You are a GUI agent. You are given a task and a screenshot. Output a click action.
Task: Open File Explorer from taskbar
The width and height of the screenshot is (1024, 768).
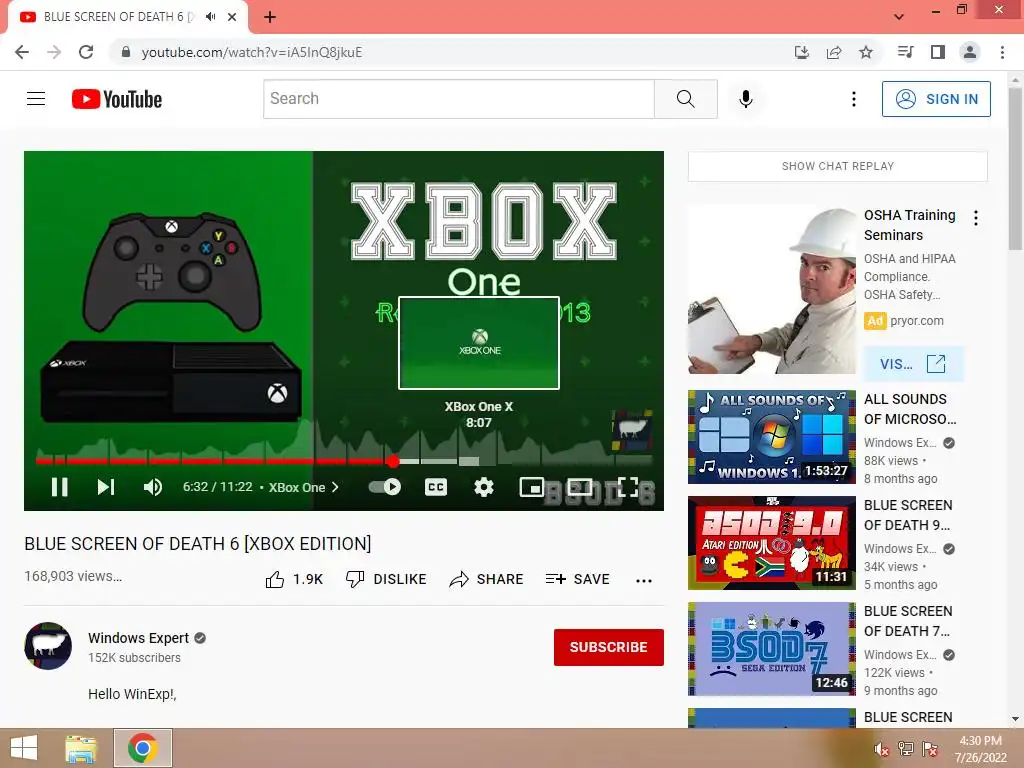(81, 748)
